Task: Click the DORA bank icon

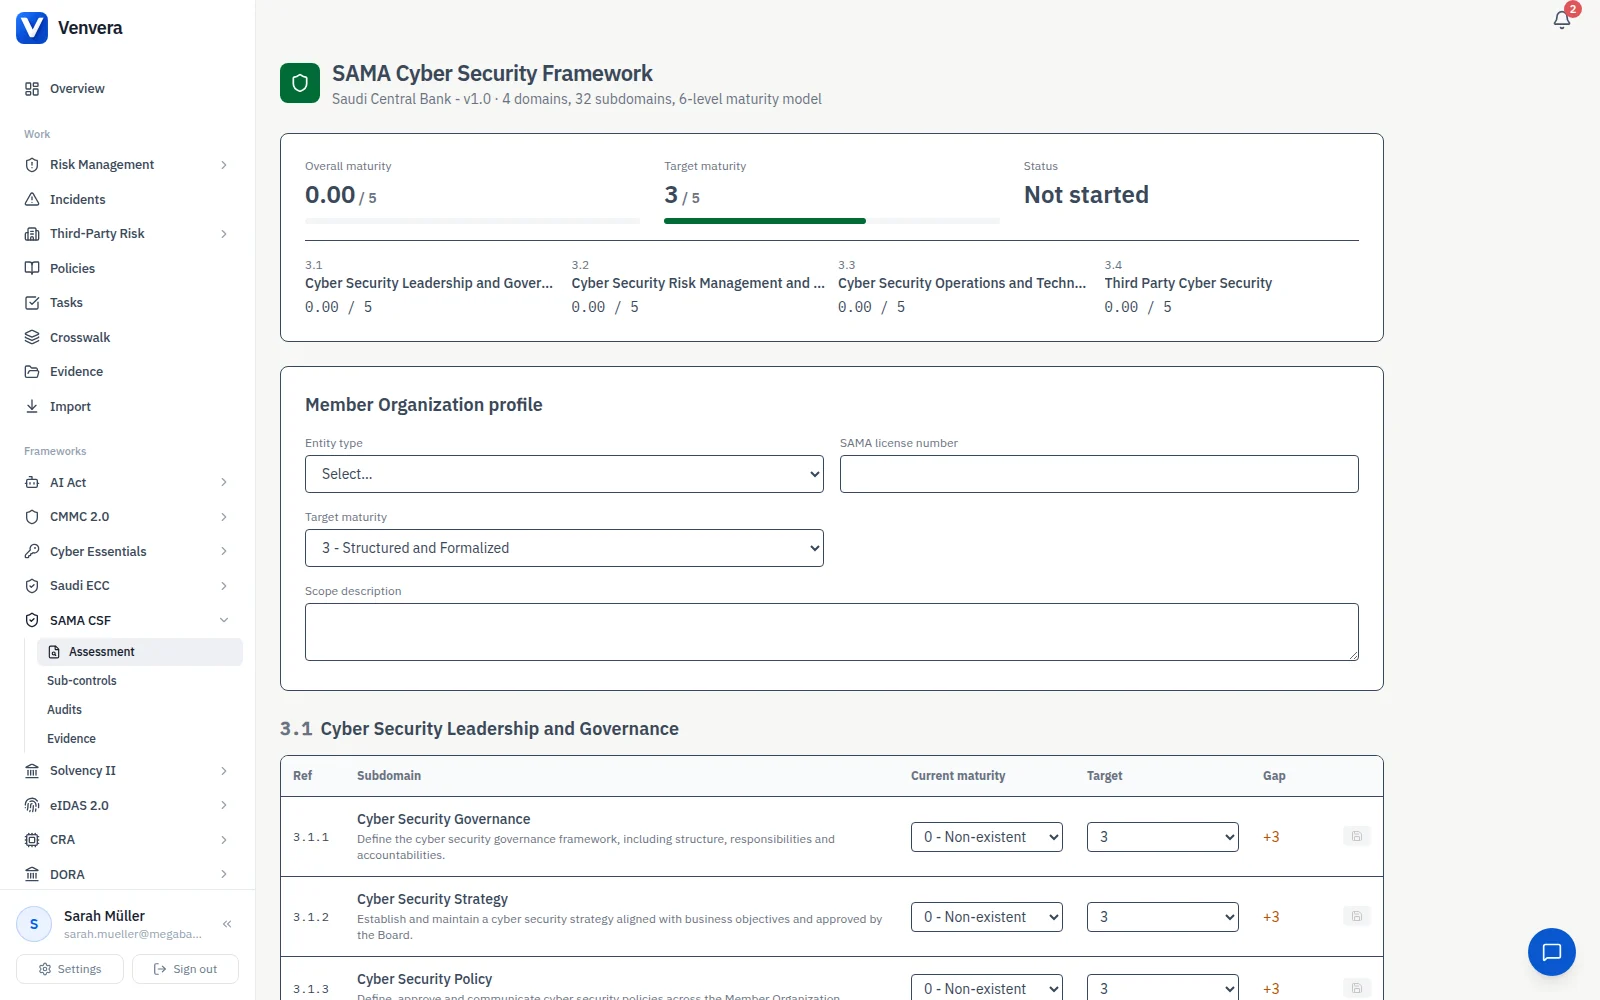Action: [32, 875]
